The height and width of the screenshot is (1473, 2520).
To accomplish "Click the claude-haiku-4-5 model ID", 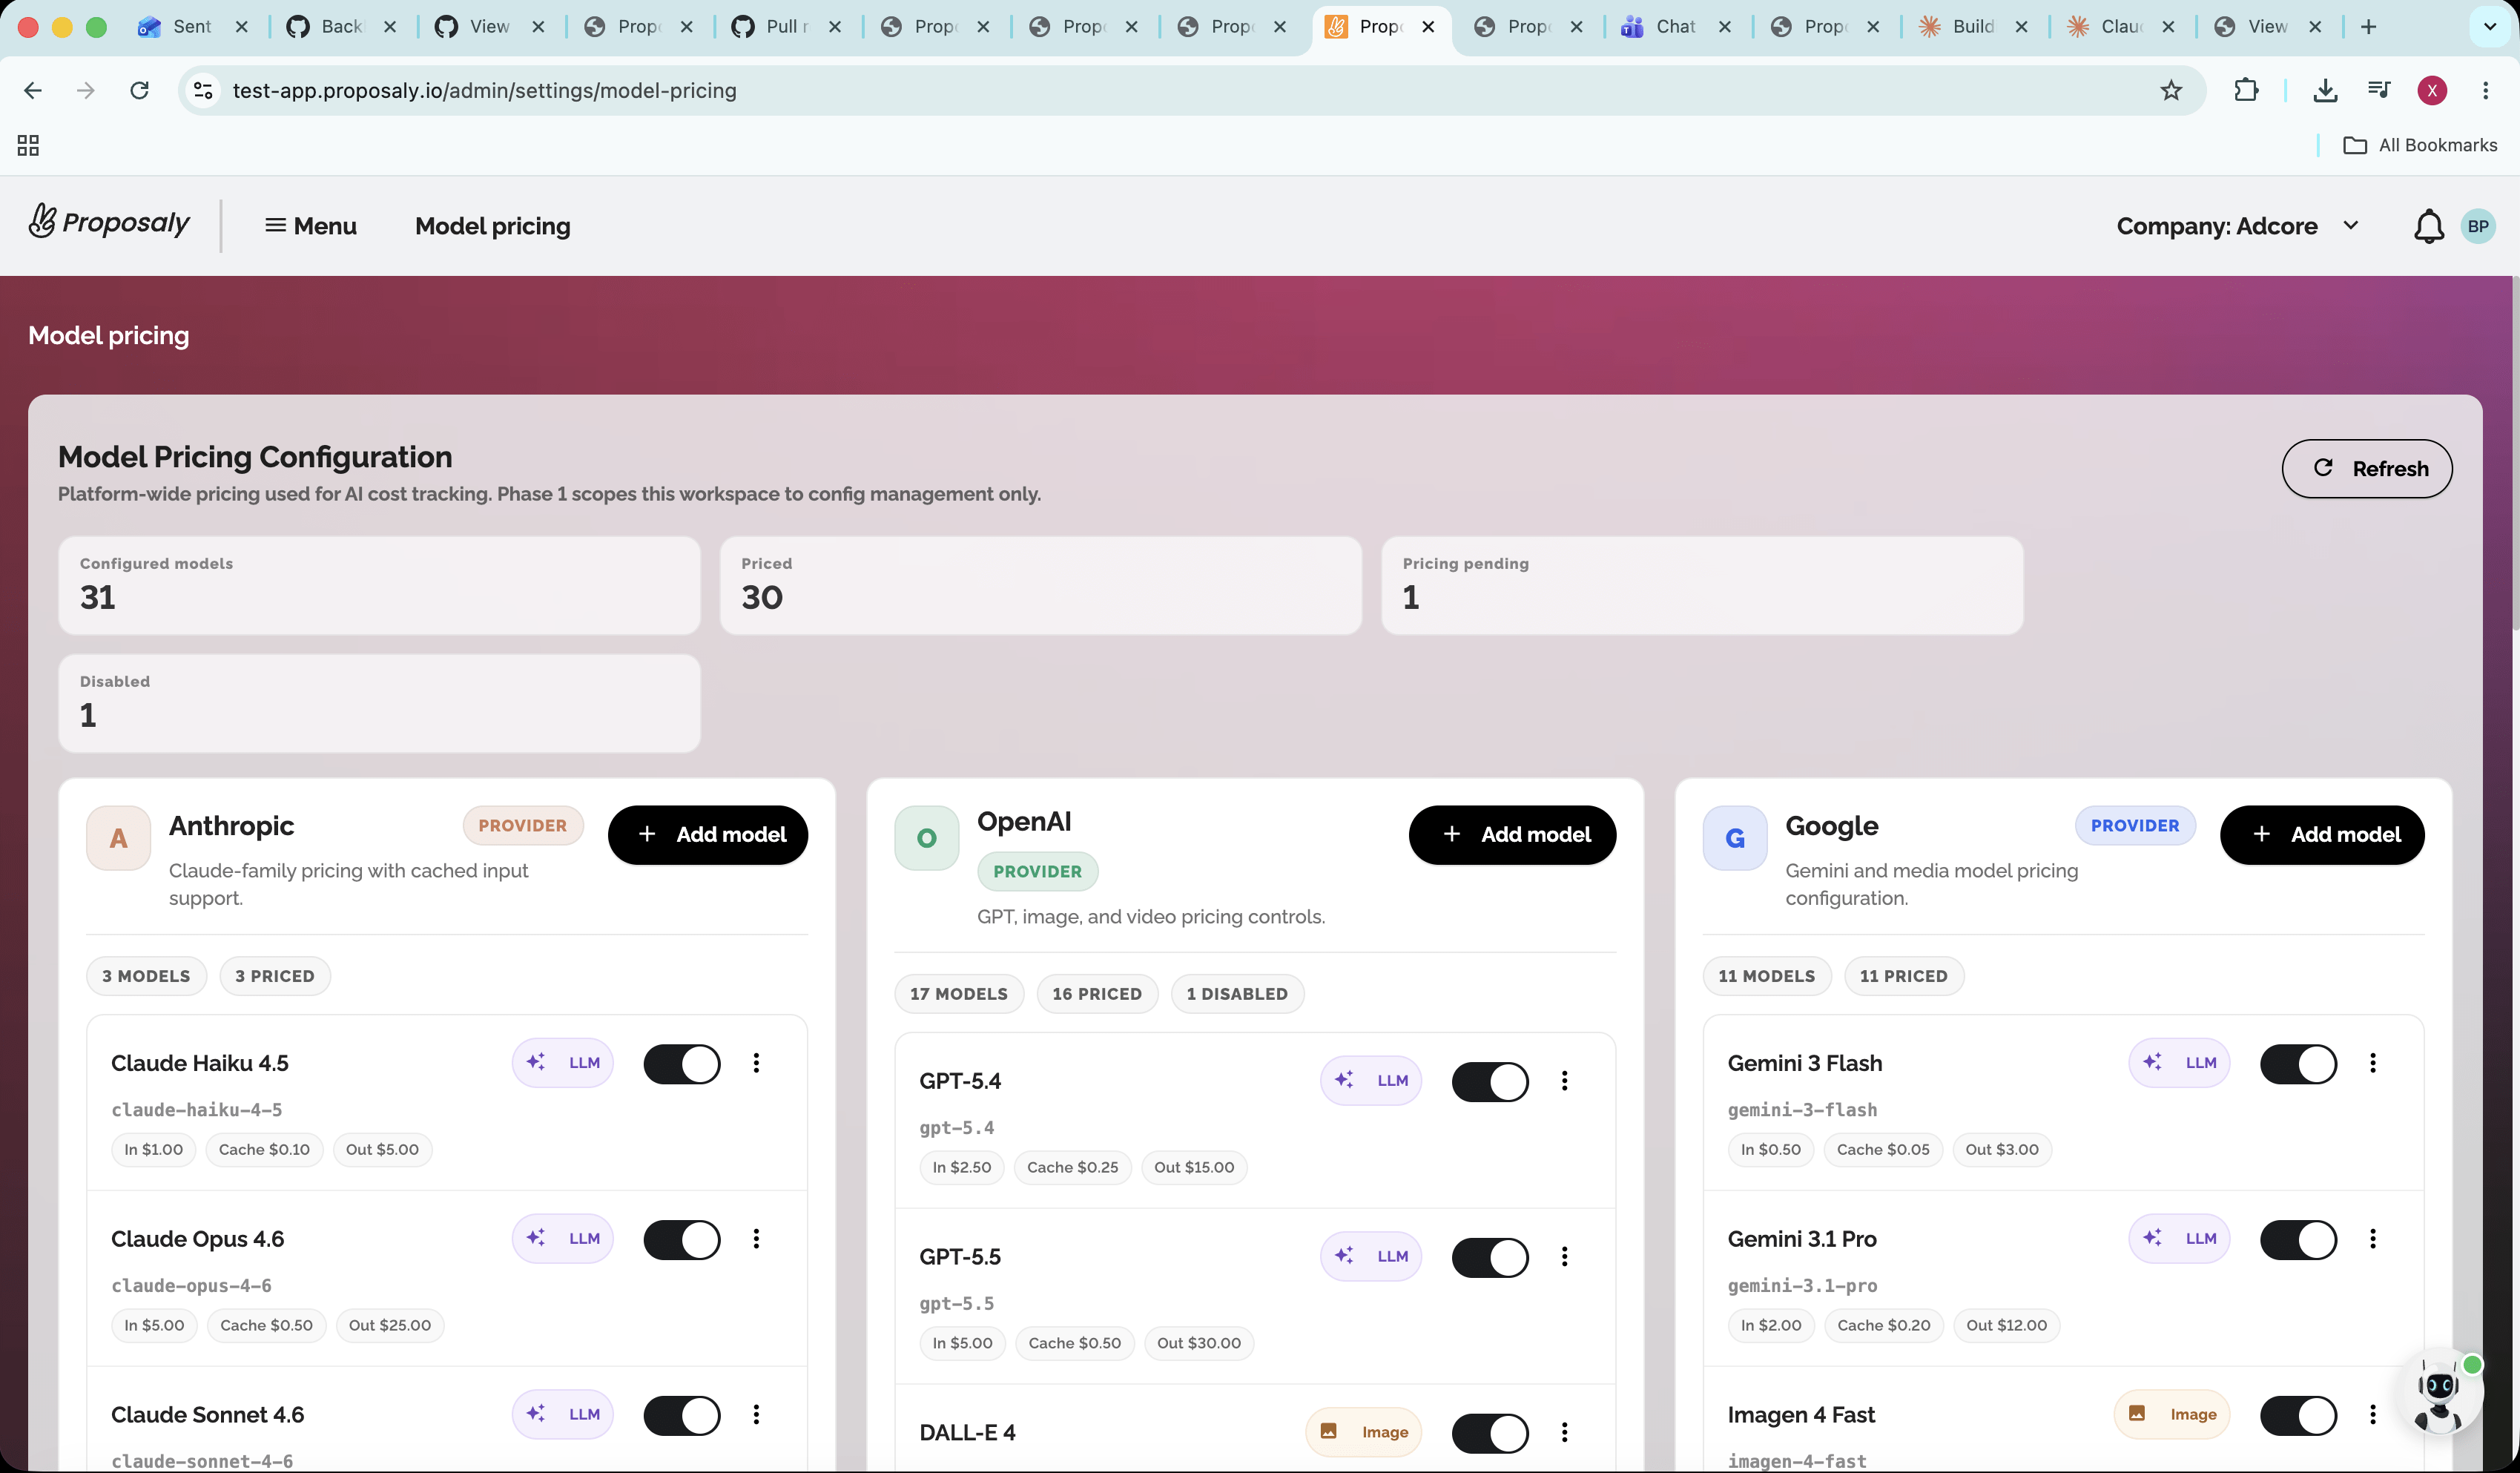I will 196,1110.
